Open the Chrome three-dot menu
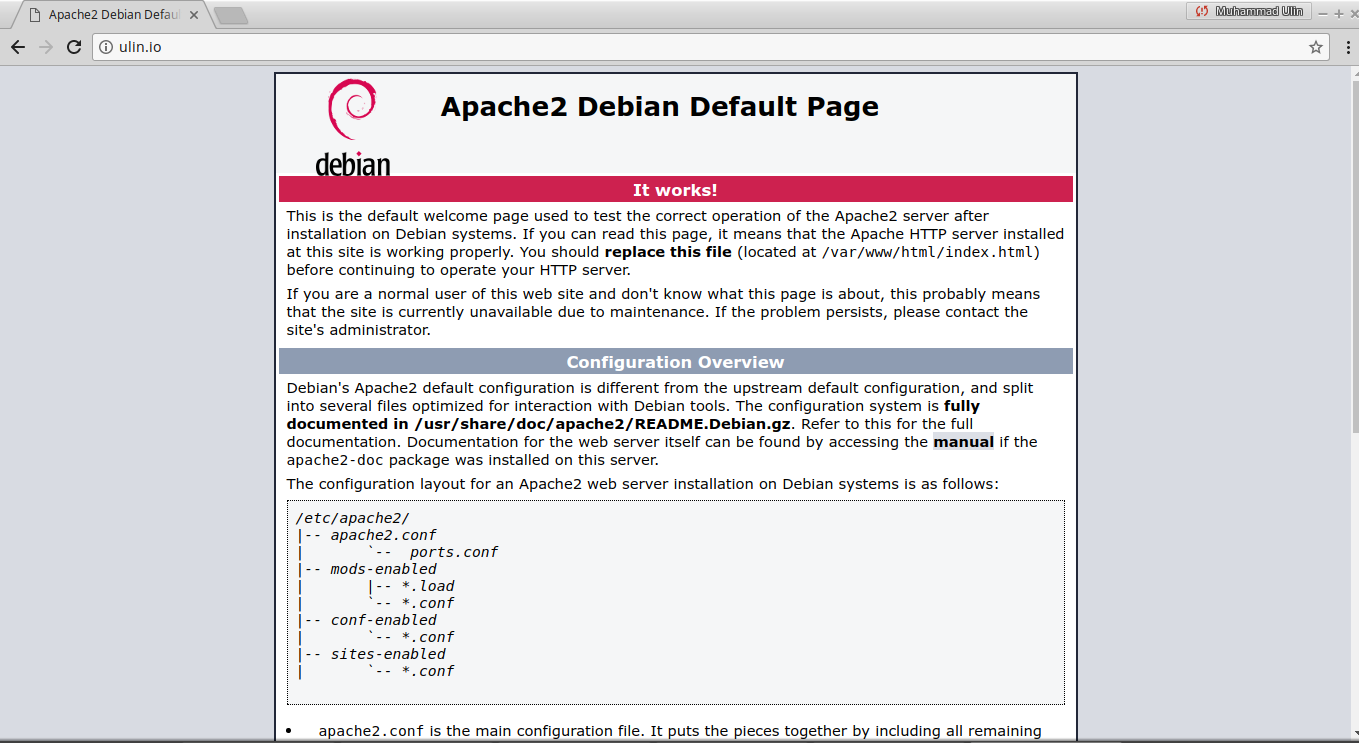The image size is (1359, 743). tap(1348, 47)
